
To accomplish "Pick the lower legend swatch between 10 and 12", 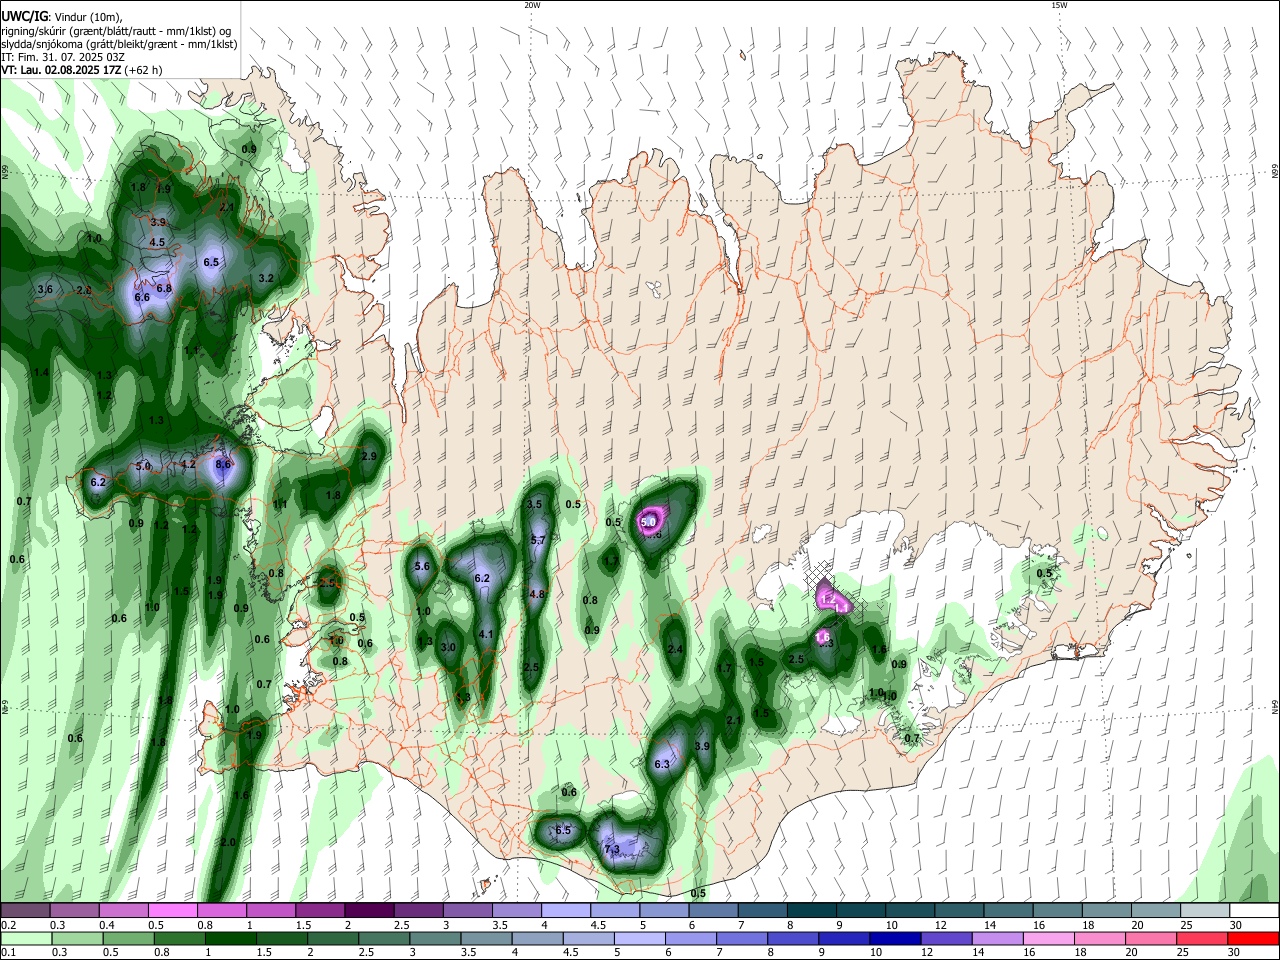I will (894, 938).
